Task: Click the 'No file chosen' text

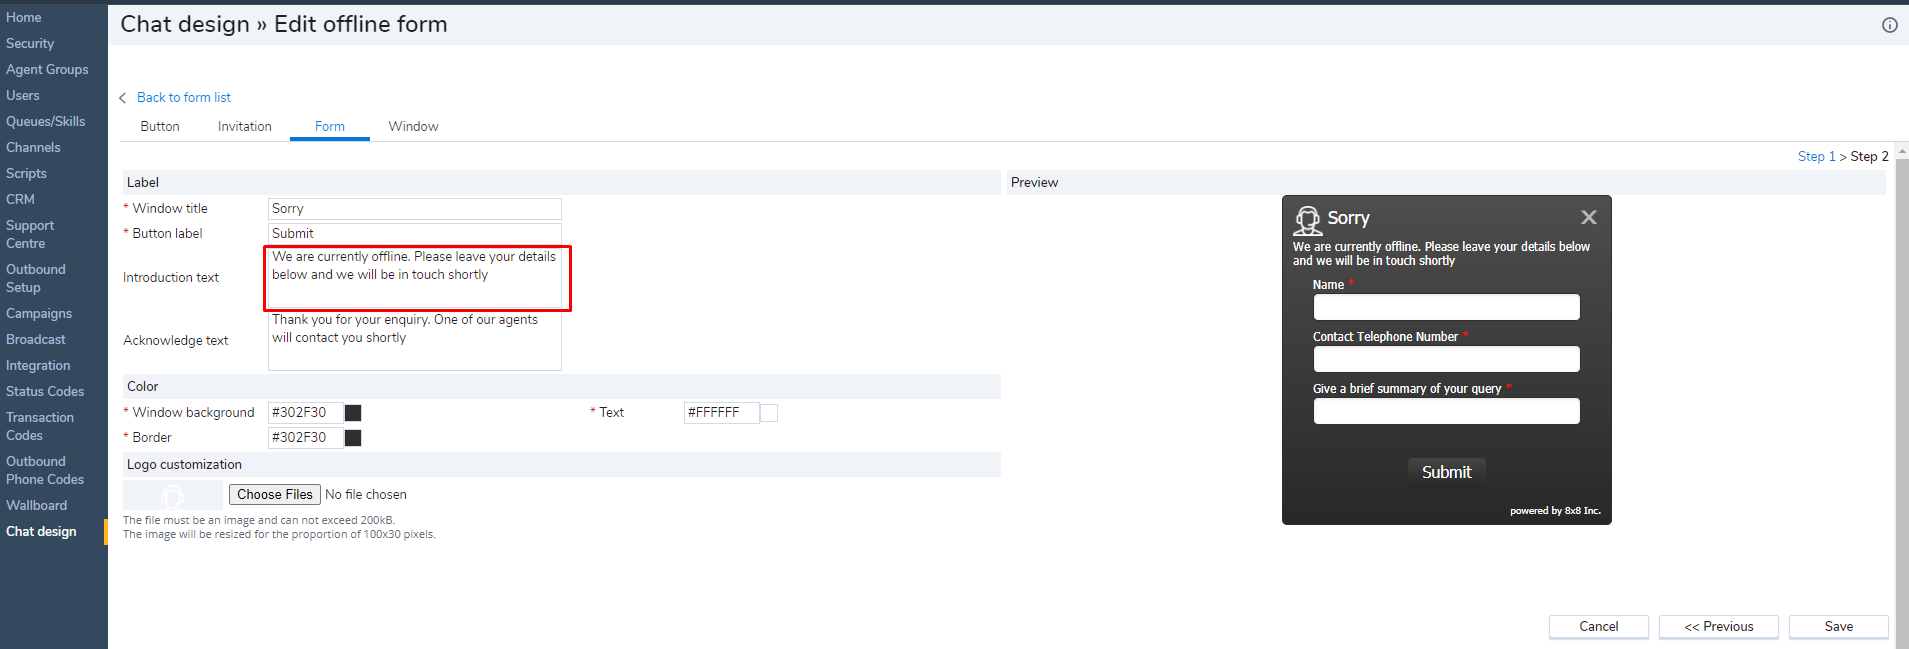Action: click(366, 495)
